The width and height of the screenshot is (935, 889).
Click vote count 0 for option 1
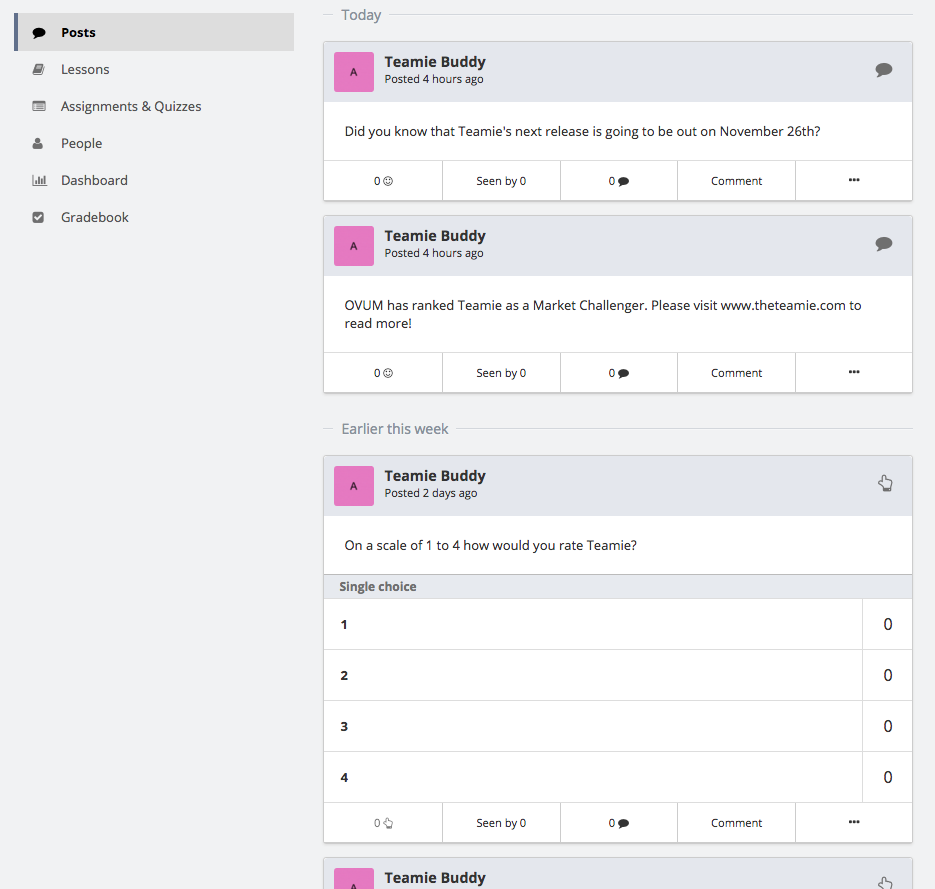pos(887,624)
